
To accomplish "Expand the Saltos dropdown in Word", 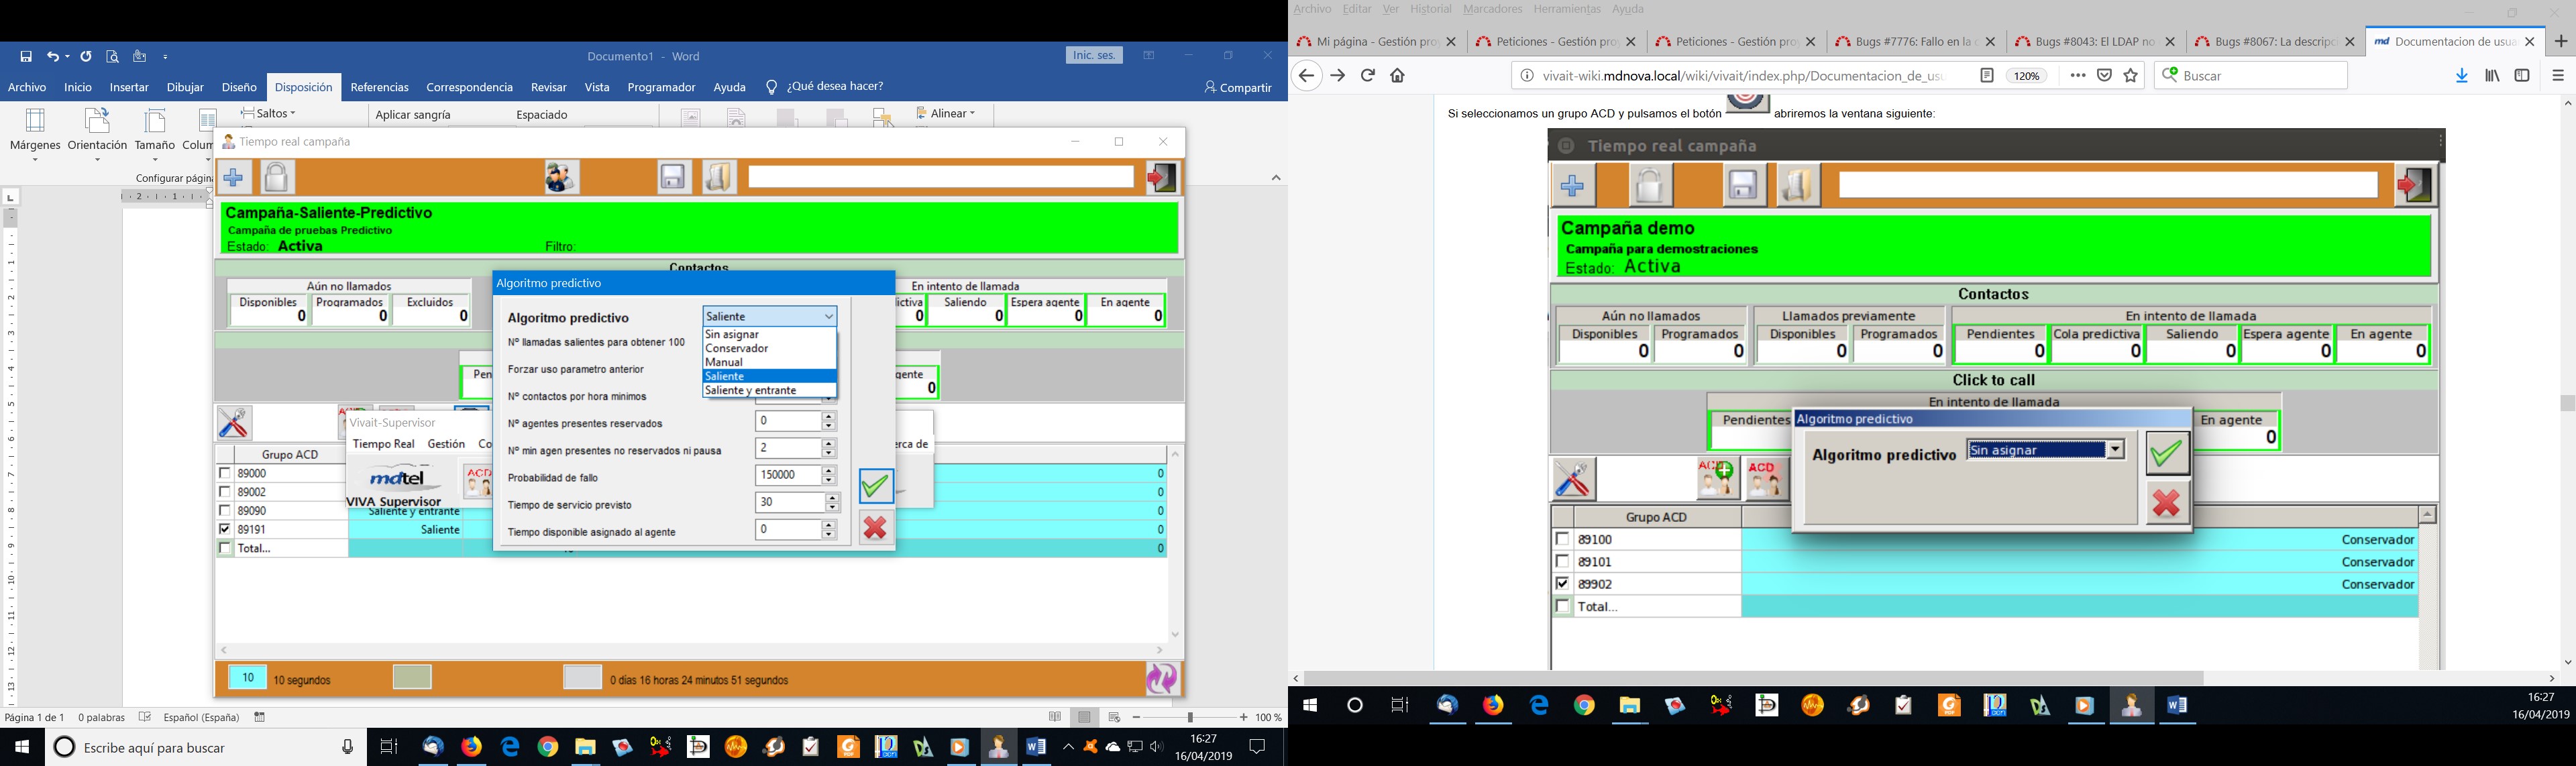I will (269, 114).
